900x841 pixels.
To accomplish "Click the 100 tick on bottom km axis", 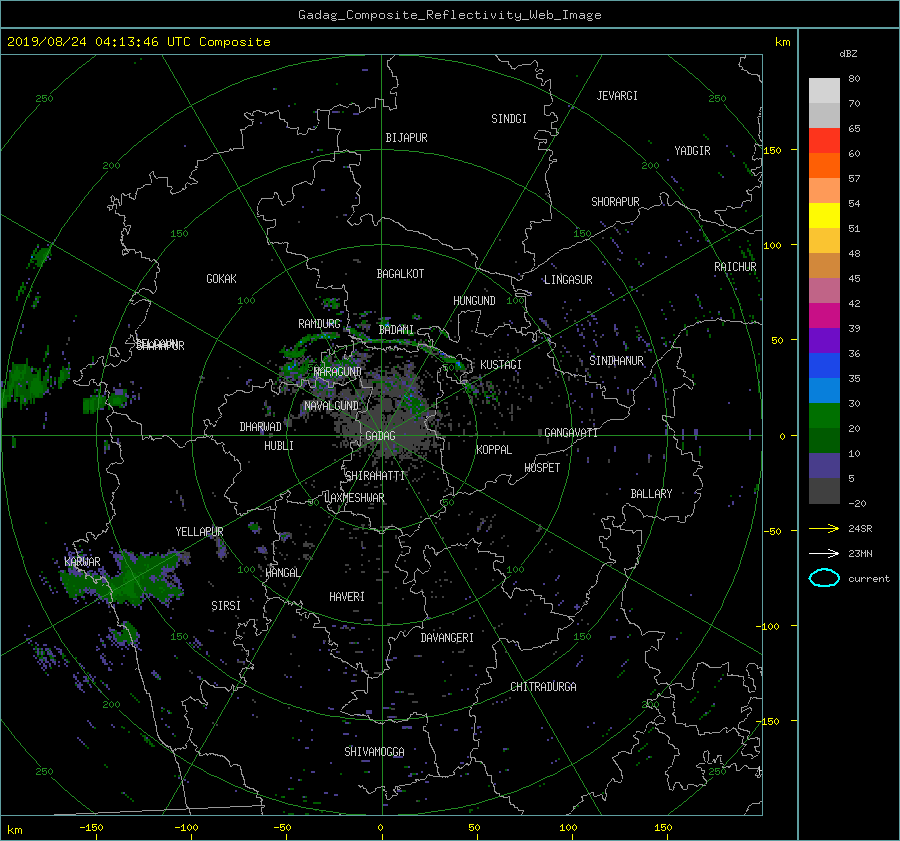I will coord(568,828).
